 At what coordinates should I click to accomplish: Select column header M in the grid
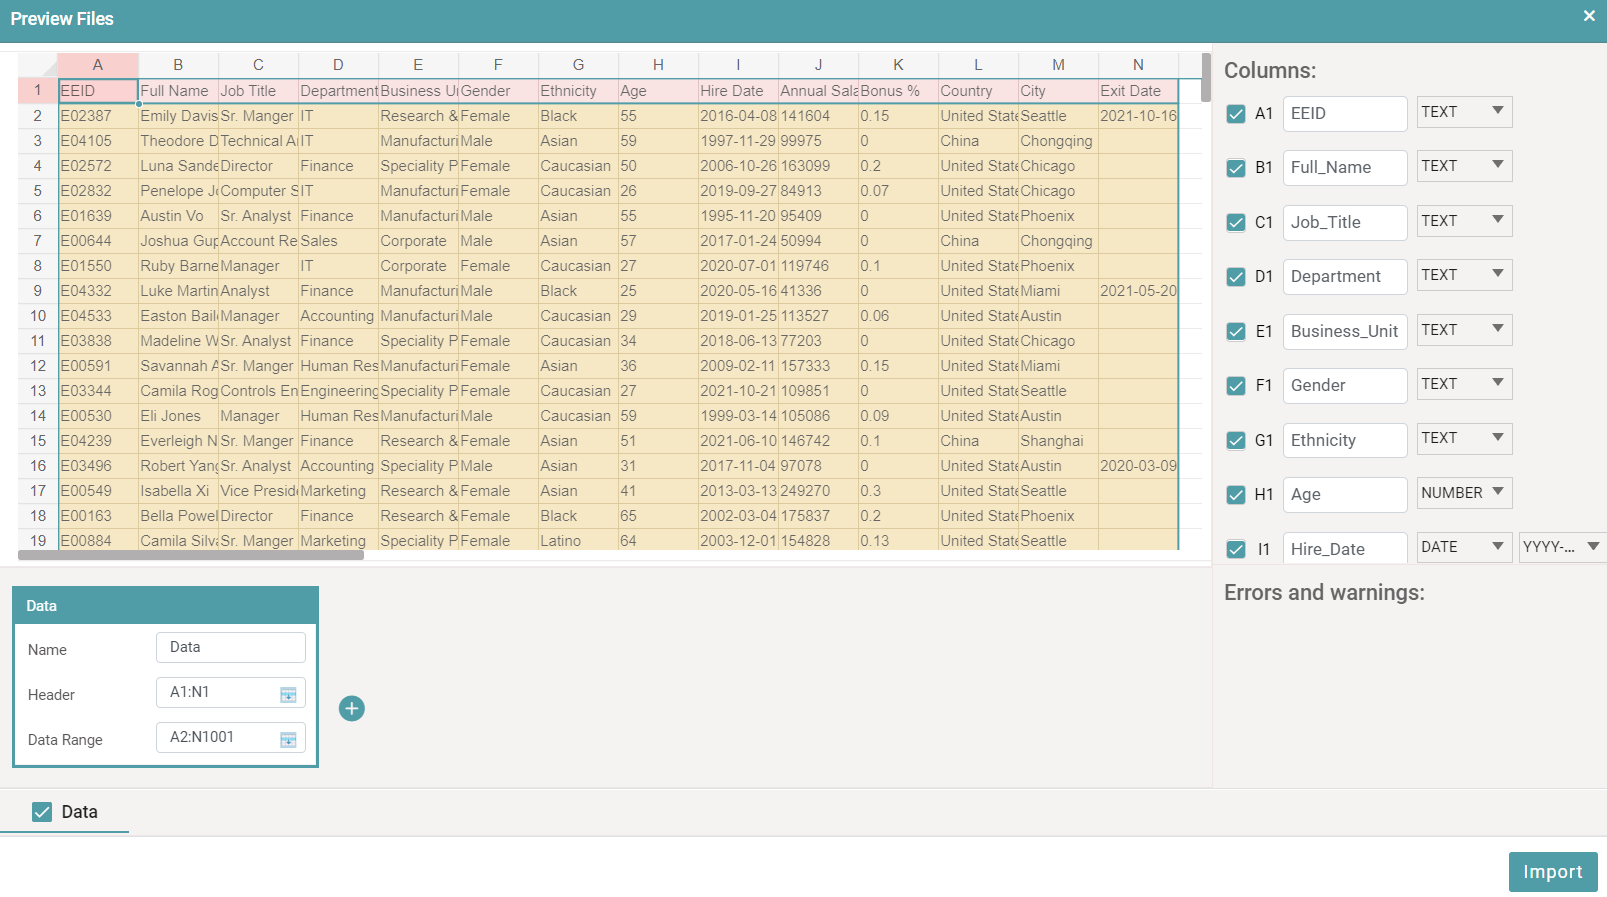(x=1058, y=65)
